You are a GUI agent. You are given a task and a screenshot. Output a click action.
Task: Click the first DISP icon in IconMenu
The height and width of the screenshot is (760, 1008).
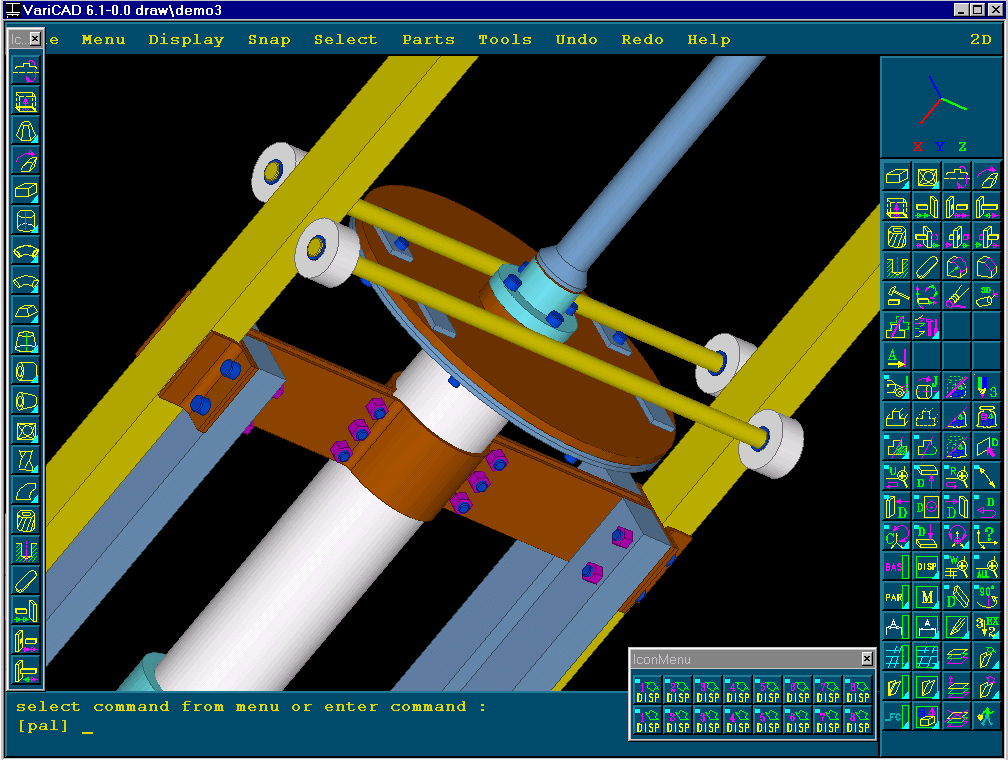pos(648,691)
